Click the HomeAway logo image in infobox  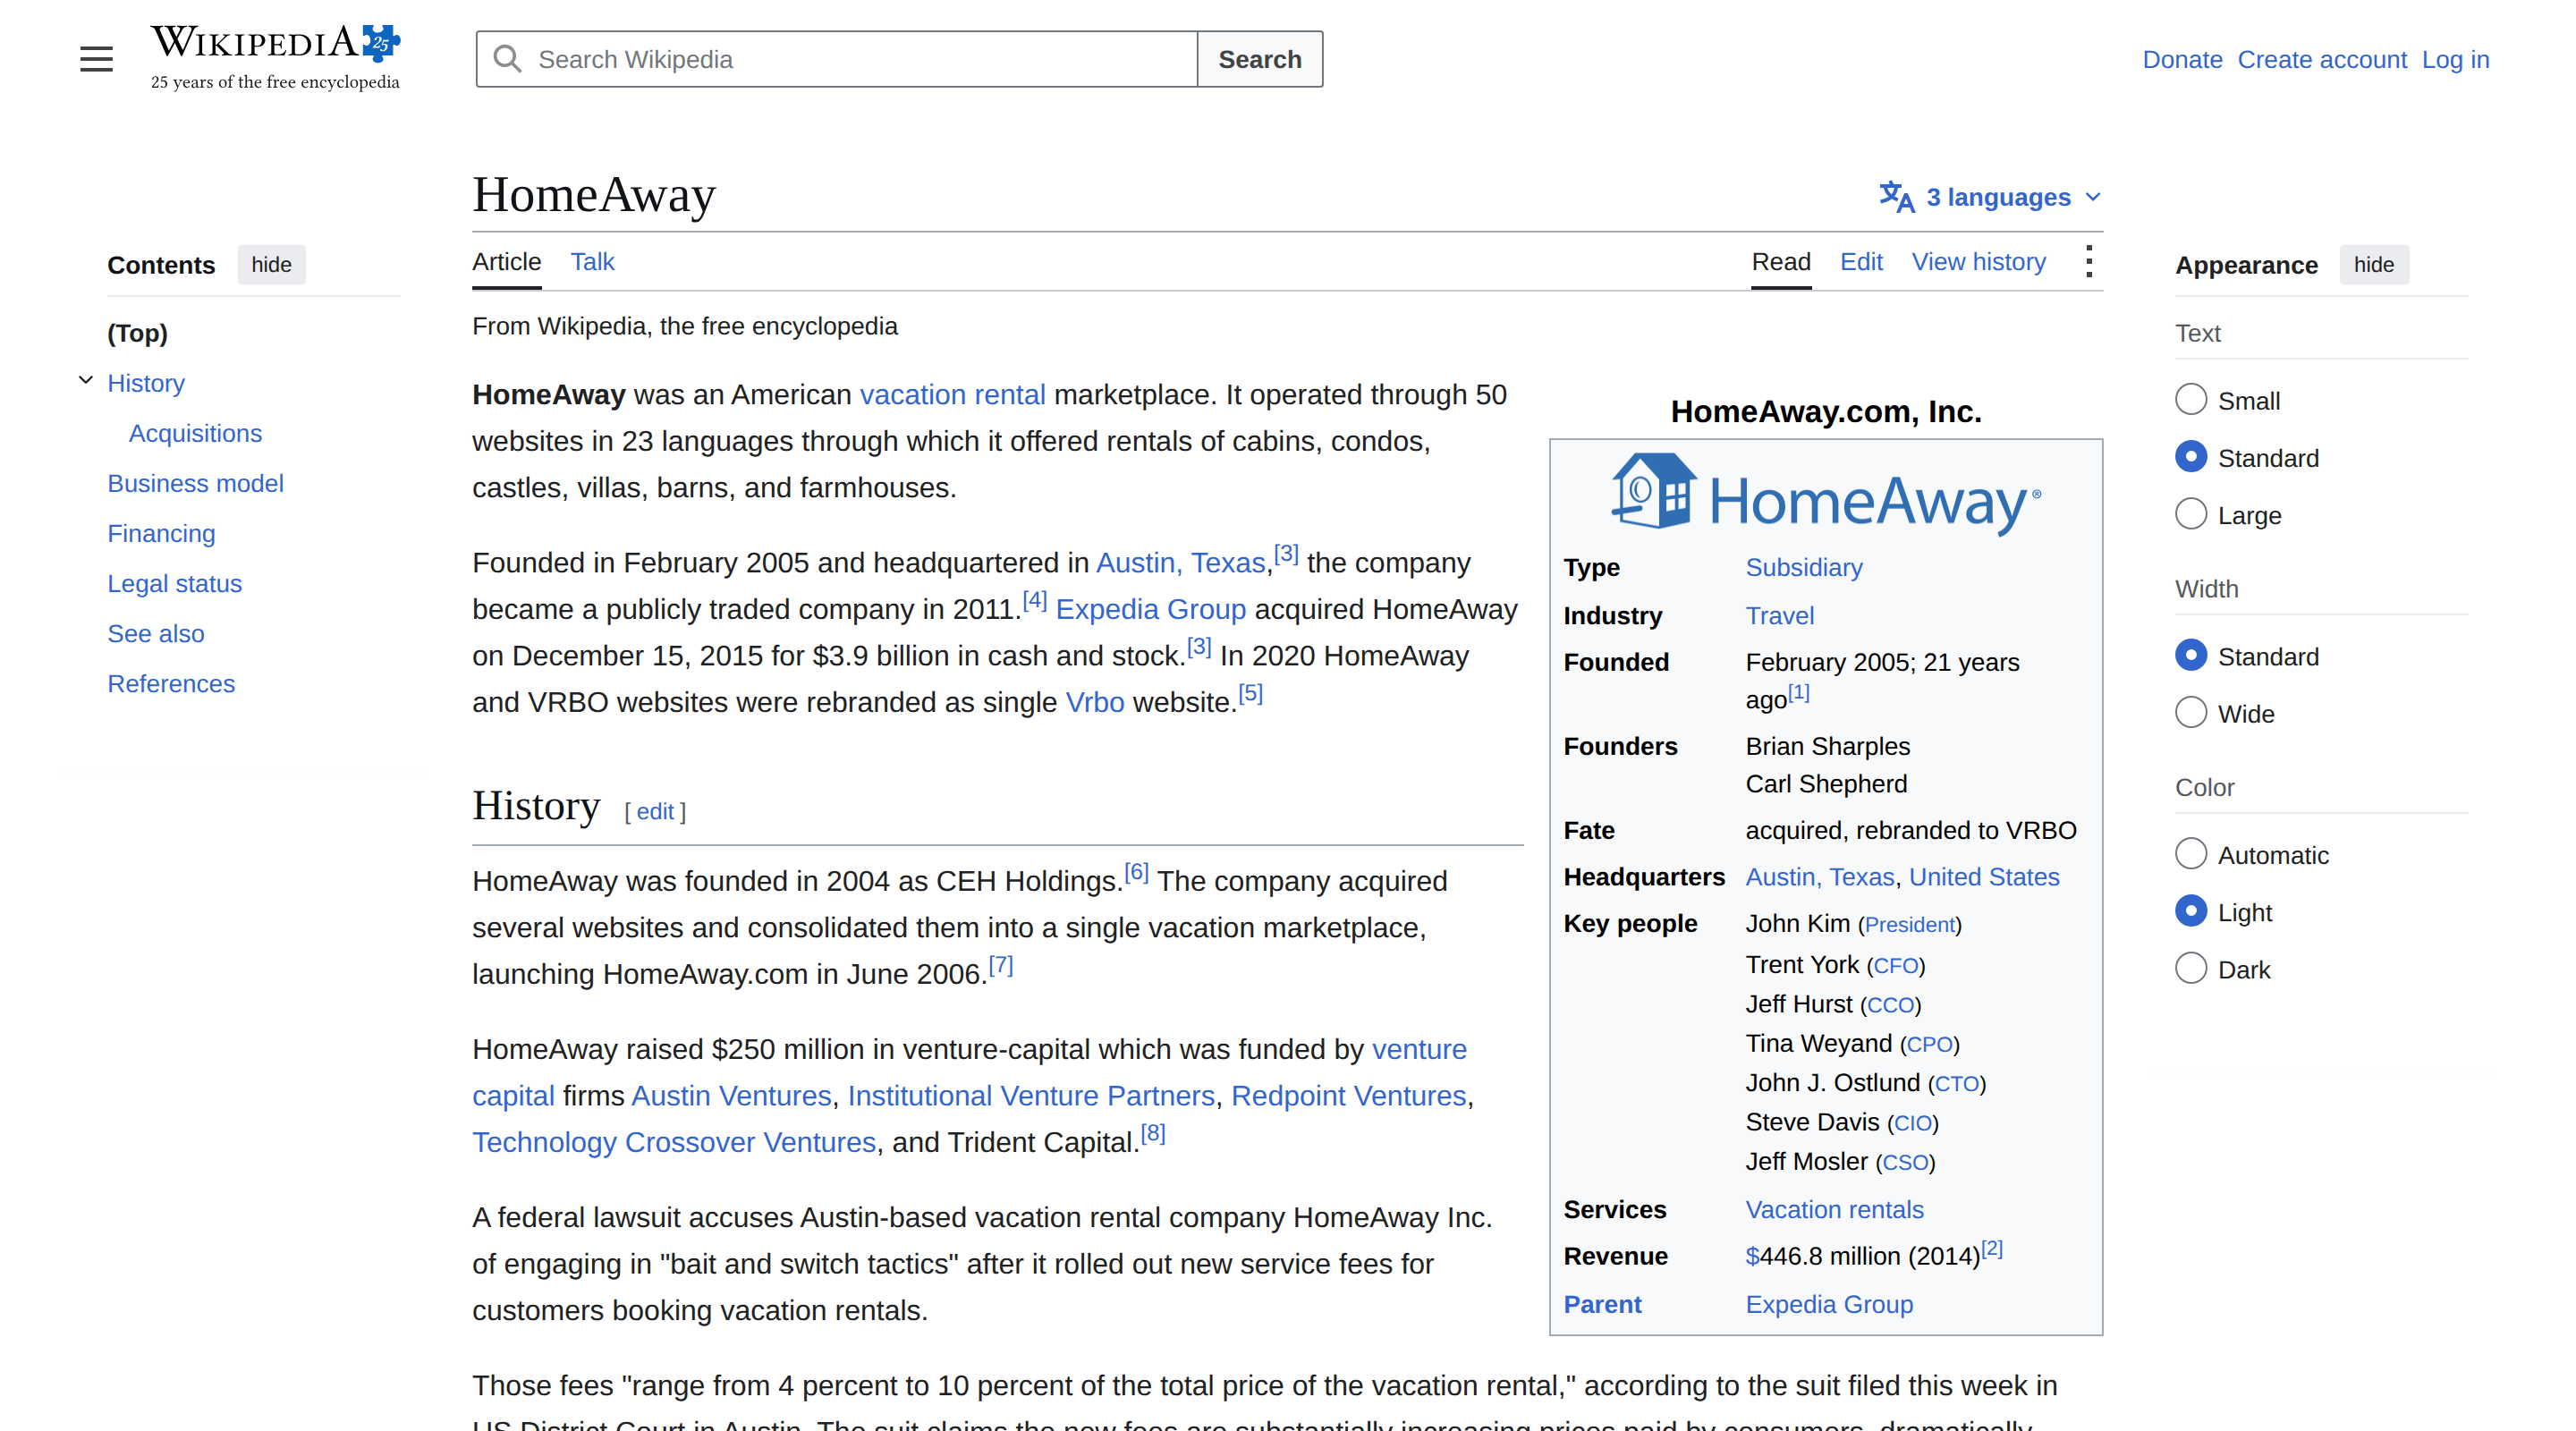point(1826,495)
